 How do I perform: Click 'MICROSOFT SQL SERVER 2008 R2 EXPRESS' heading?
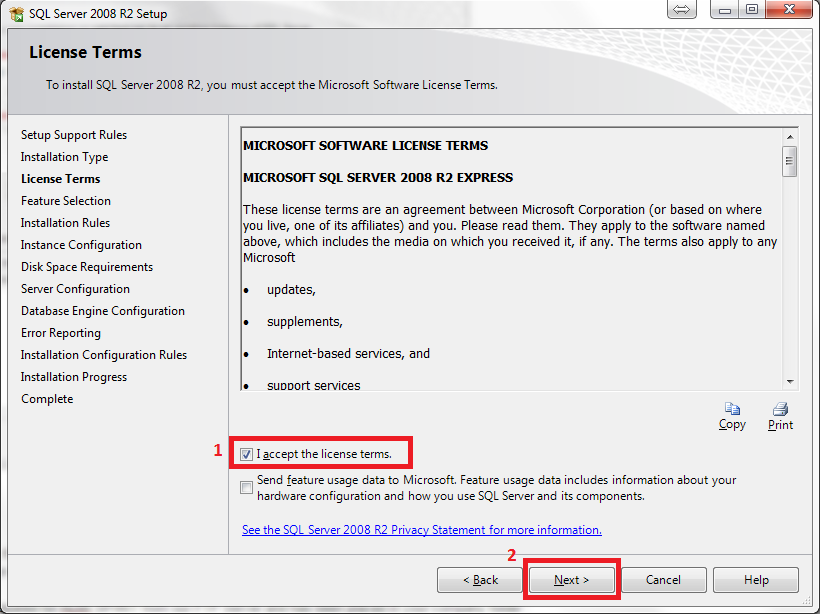(378, 177)
